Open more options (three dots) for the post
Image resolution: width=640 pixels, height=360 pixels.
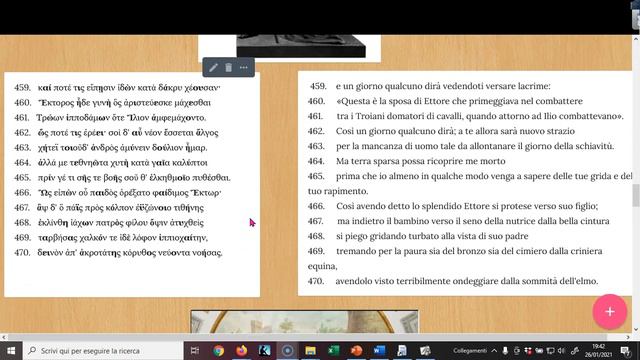(244, 67)
